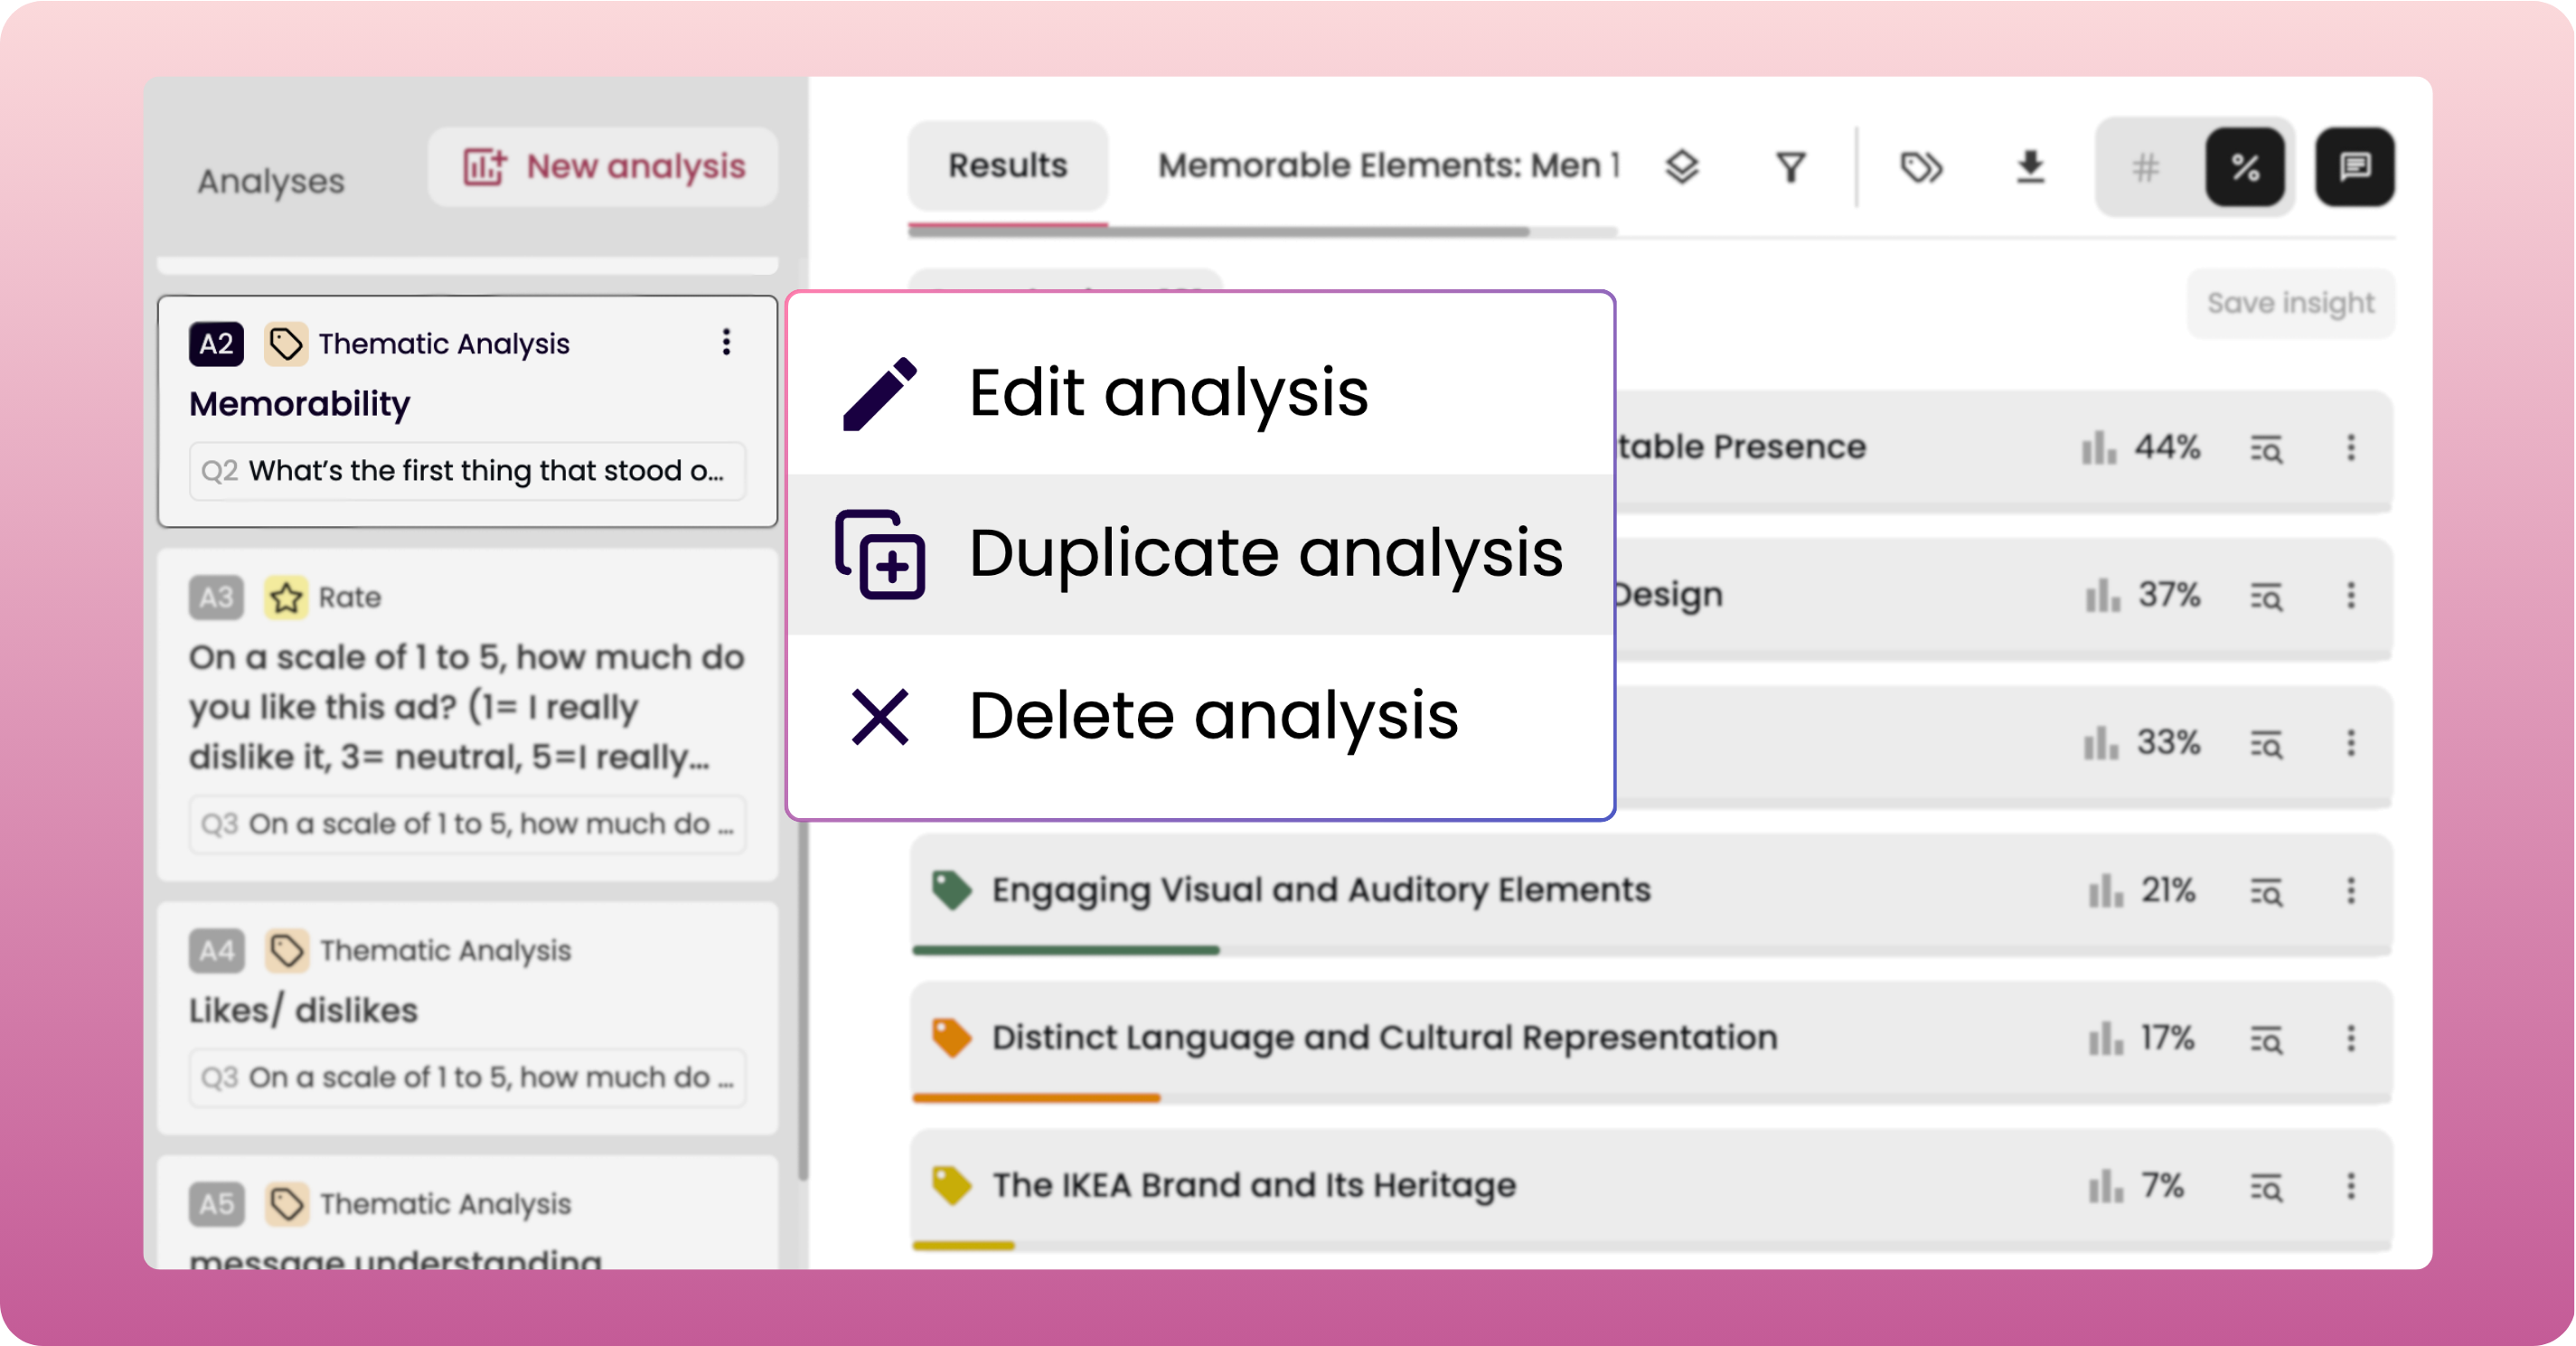Click bar chart icon next to 44%
The width and height of the screenshot is (2576, 1346).
[x=2098, y=448]
